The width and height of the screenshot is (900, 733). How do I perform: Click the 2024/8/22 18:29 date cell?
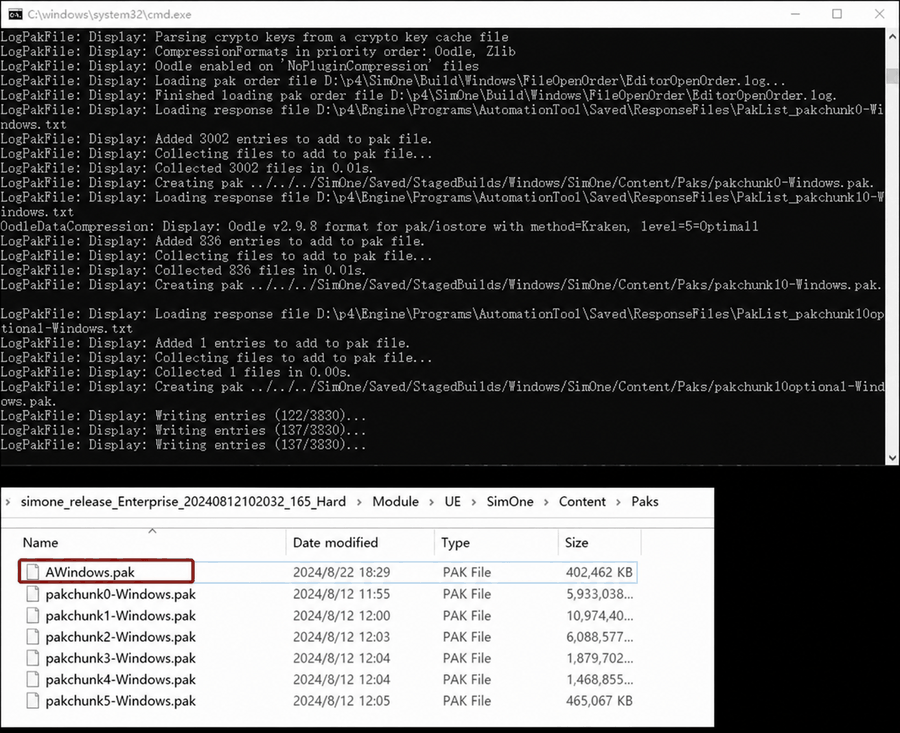point(342,572)
